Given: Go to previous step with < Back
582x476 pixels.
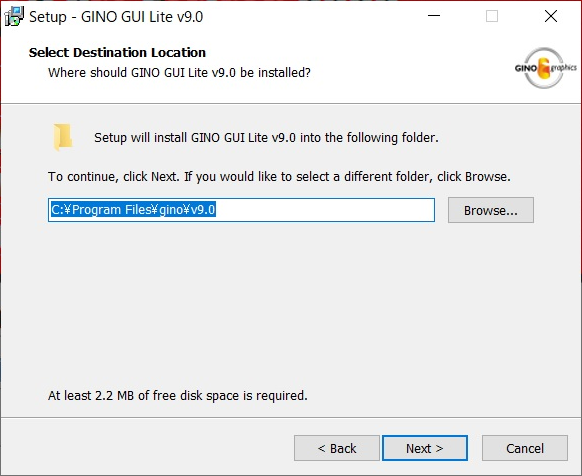Looking at the screenshot, I should click(x=337, y=448).
